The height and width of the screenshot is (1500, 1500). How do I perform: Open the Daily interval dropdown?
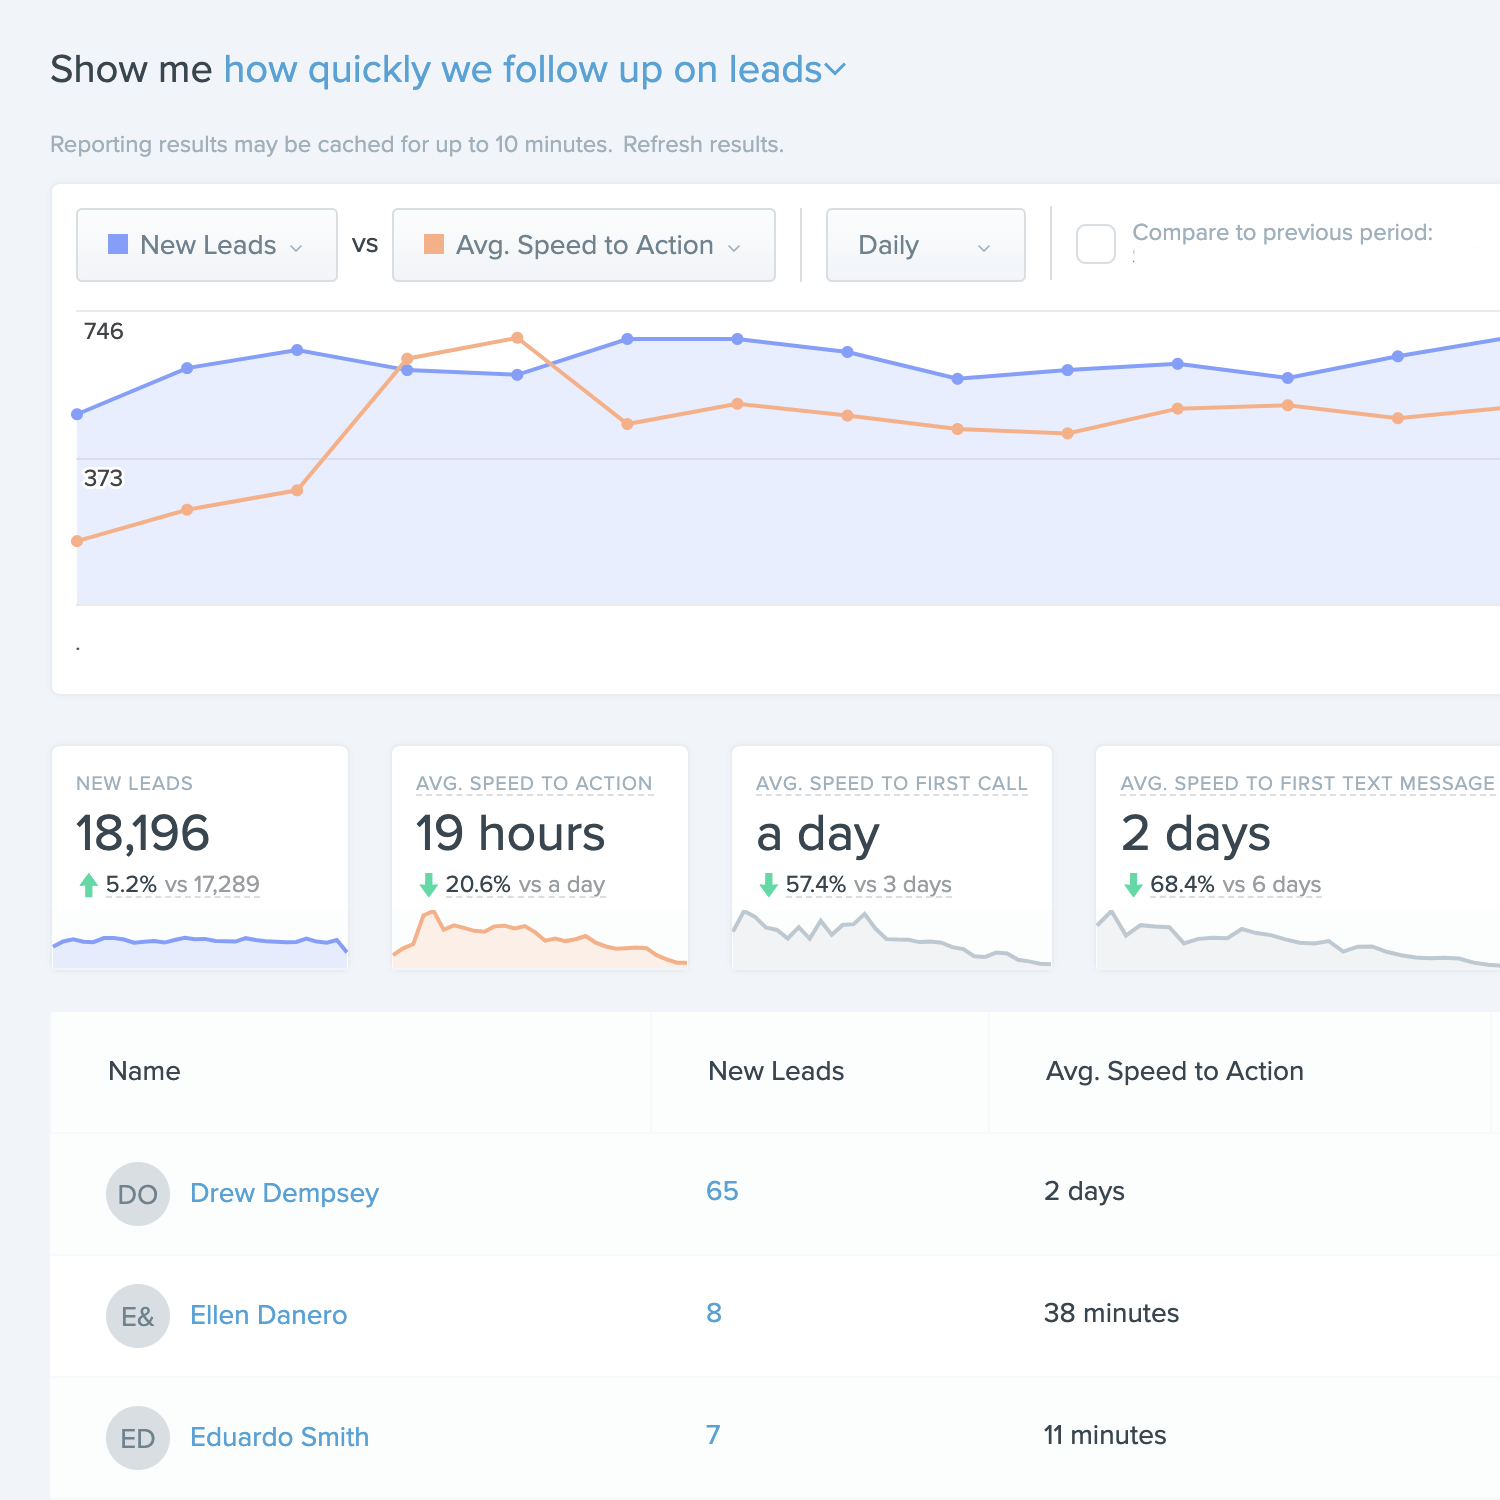(x=926, y=245)
